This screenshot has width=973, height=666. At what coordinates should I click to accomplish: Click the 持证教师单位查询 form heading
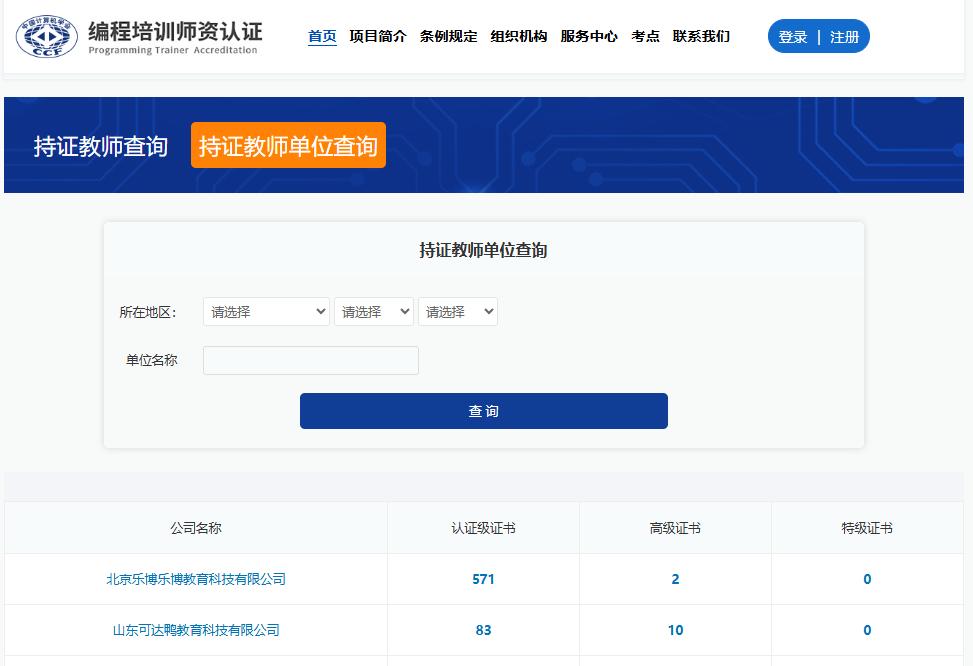point(483,250)
